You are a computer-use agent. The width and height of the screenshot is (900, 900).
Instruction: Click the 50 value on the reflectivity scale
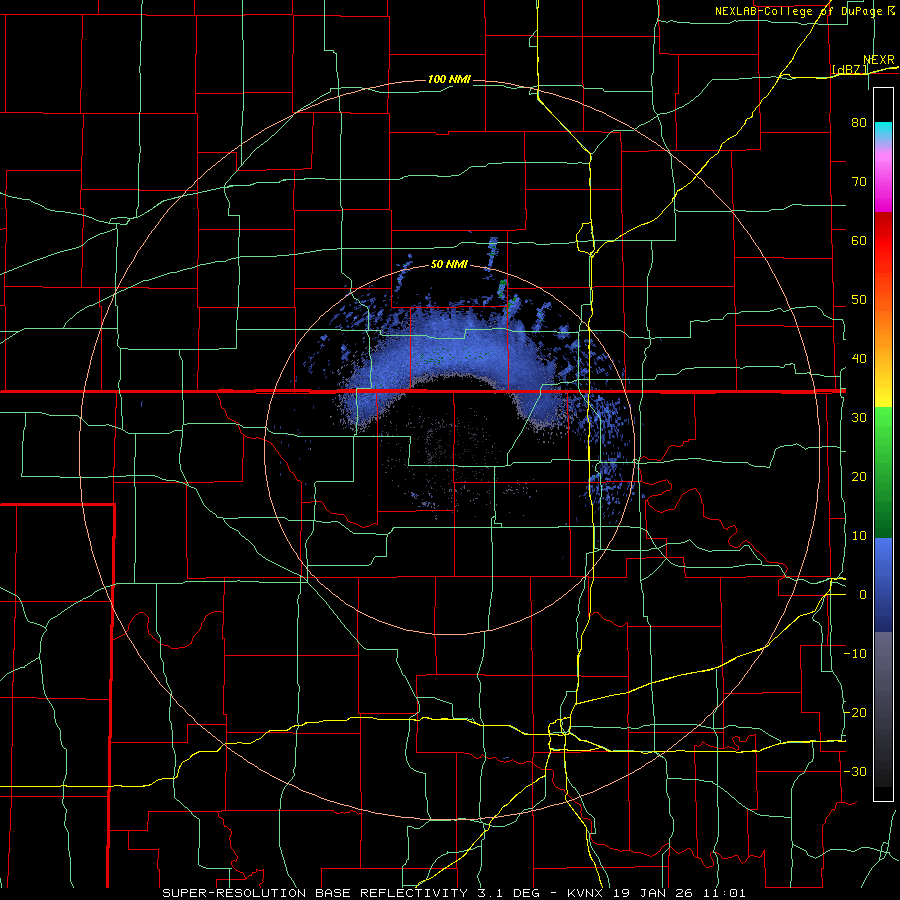coord(859,300)
